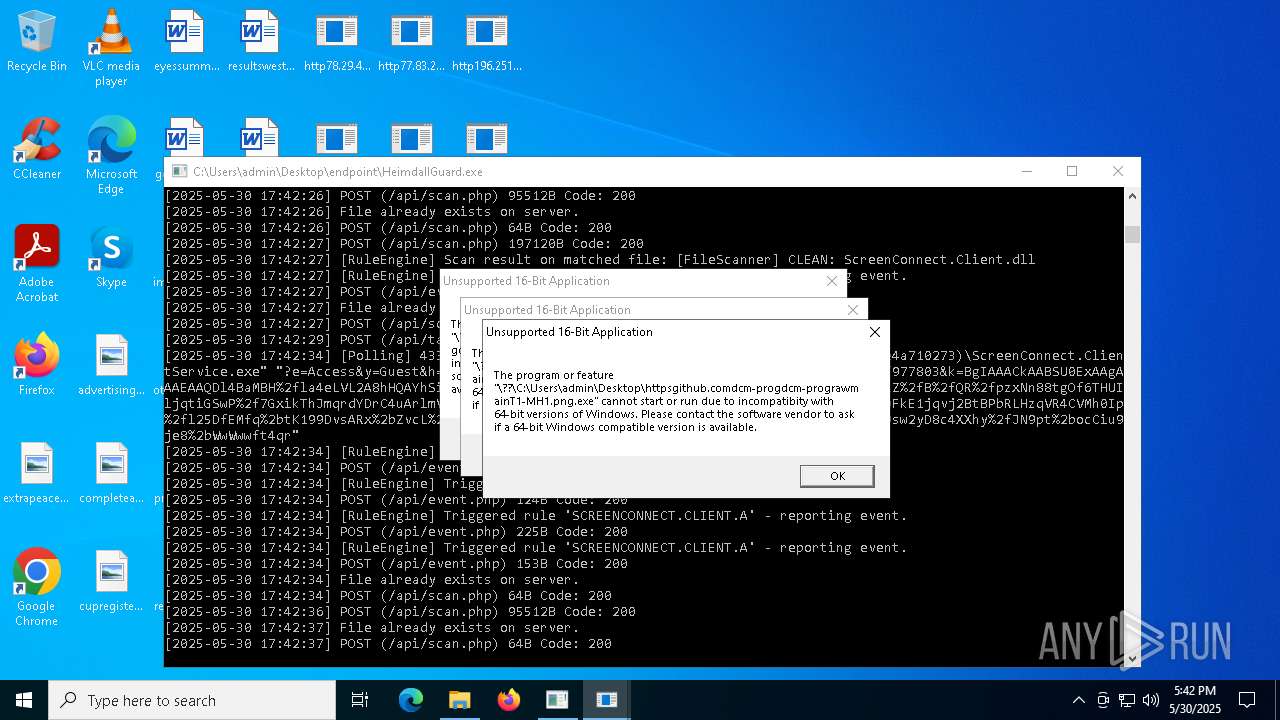Open the HeimdallGuard console window system menu icon
The width and height of the screenshot is (1280, 720).
pos(179,172)
